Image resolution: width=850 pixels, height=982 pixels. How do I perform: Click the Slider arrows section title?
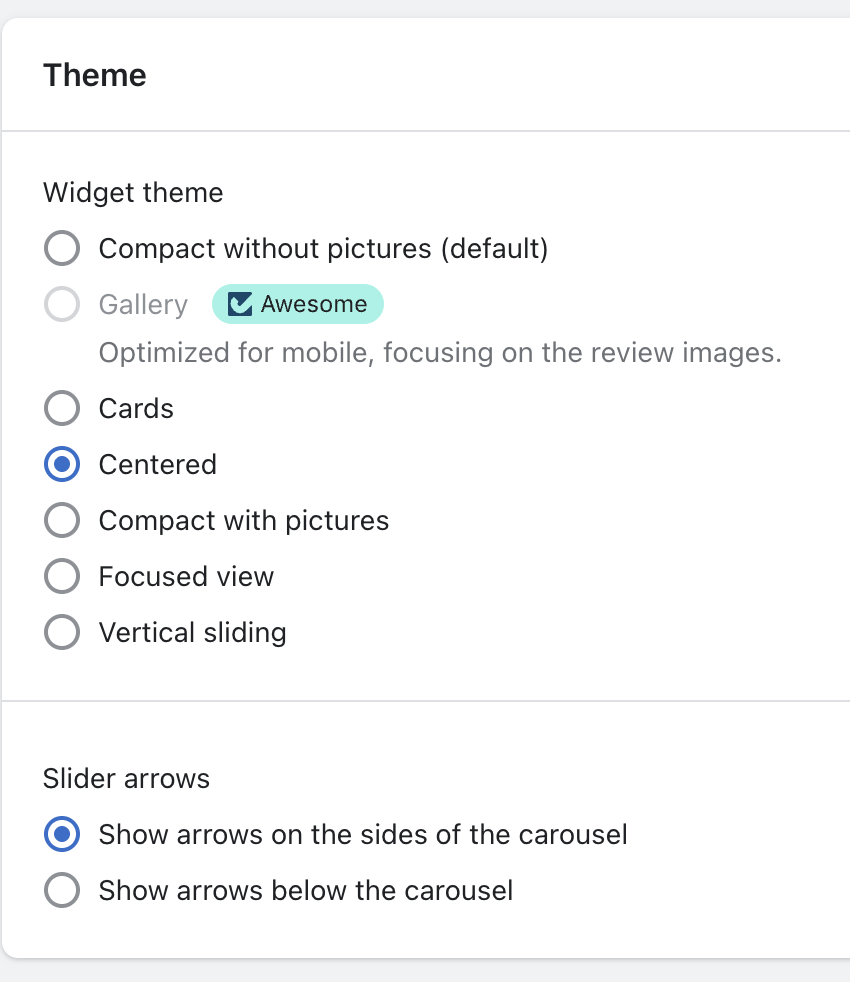pyautogui.click(x=127, y=778)
